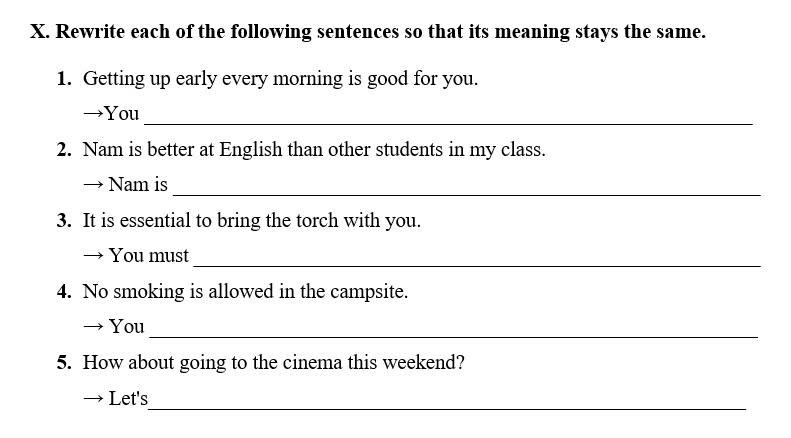Viewport: 791px width, 438px height.
Task: Click the blank line after "Let's"
Action: coord(447,402)
